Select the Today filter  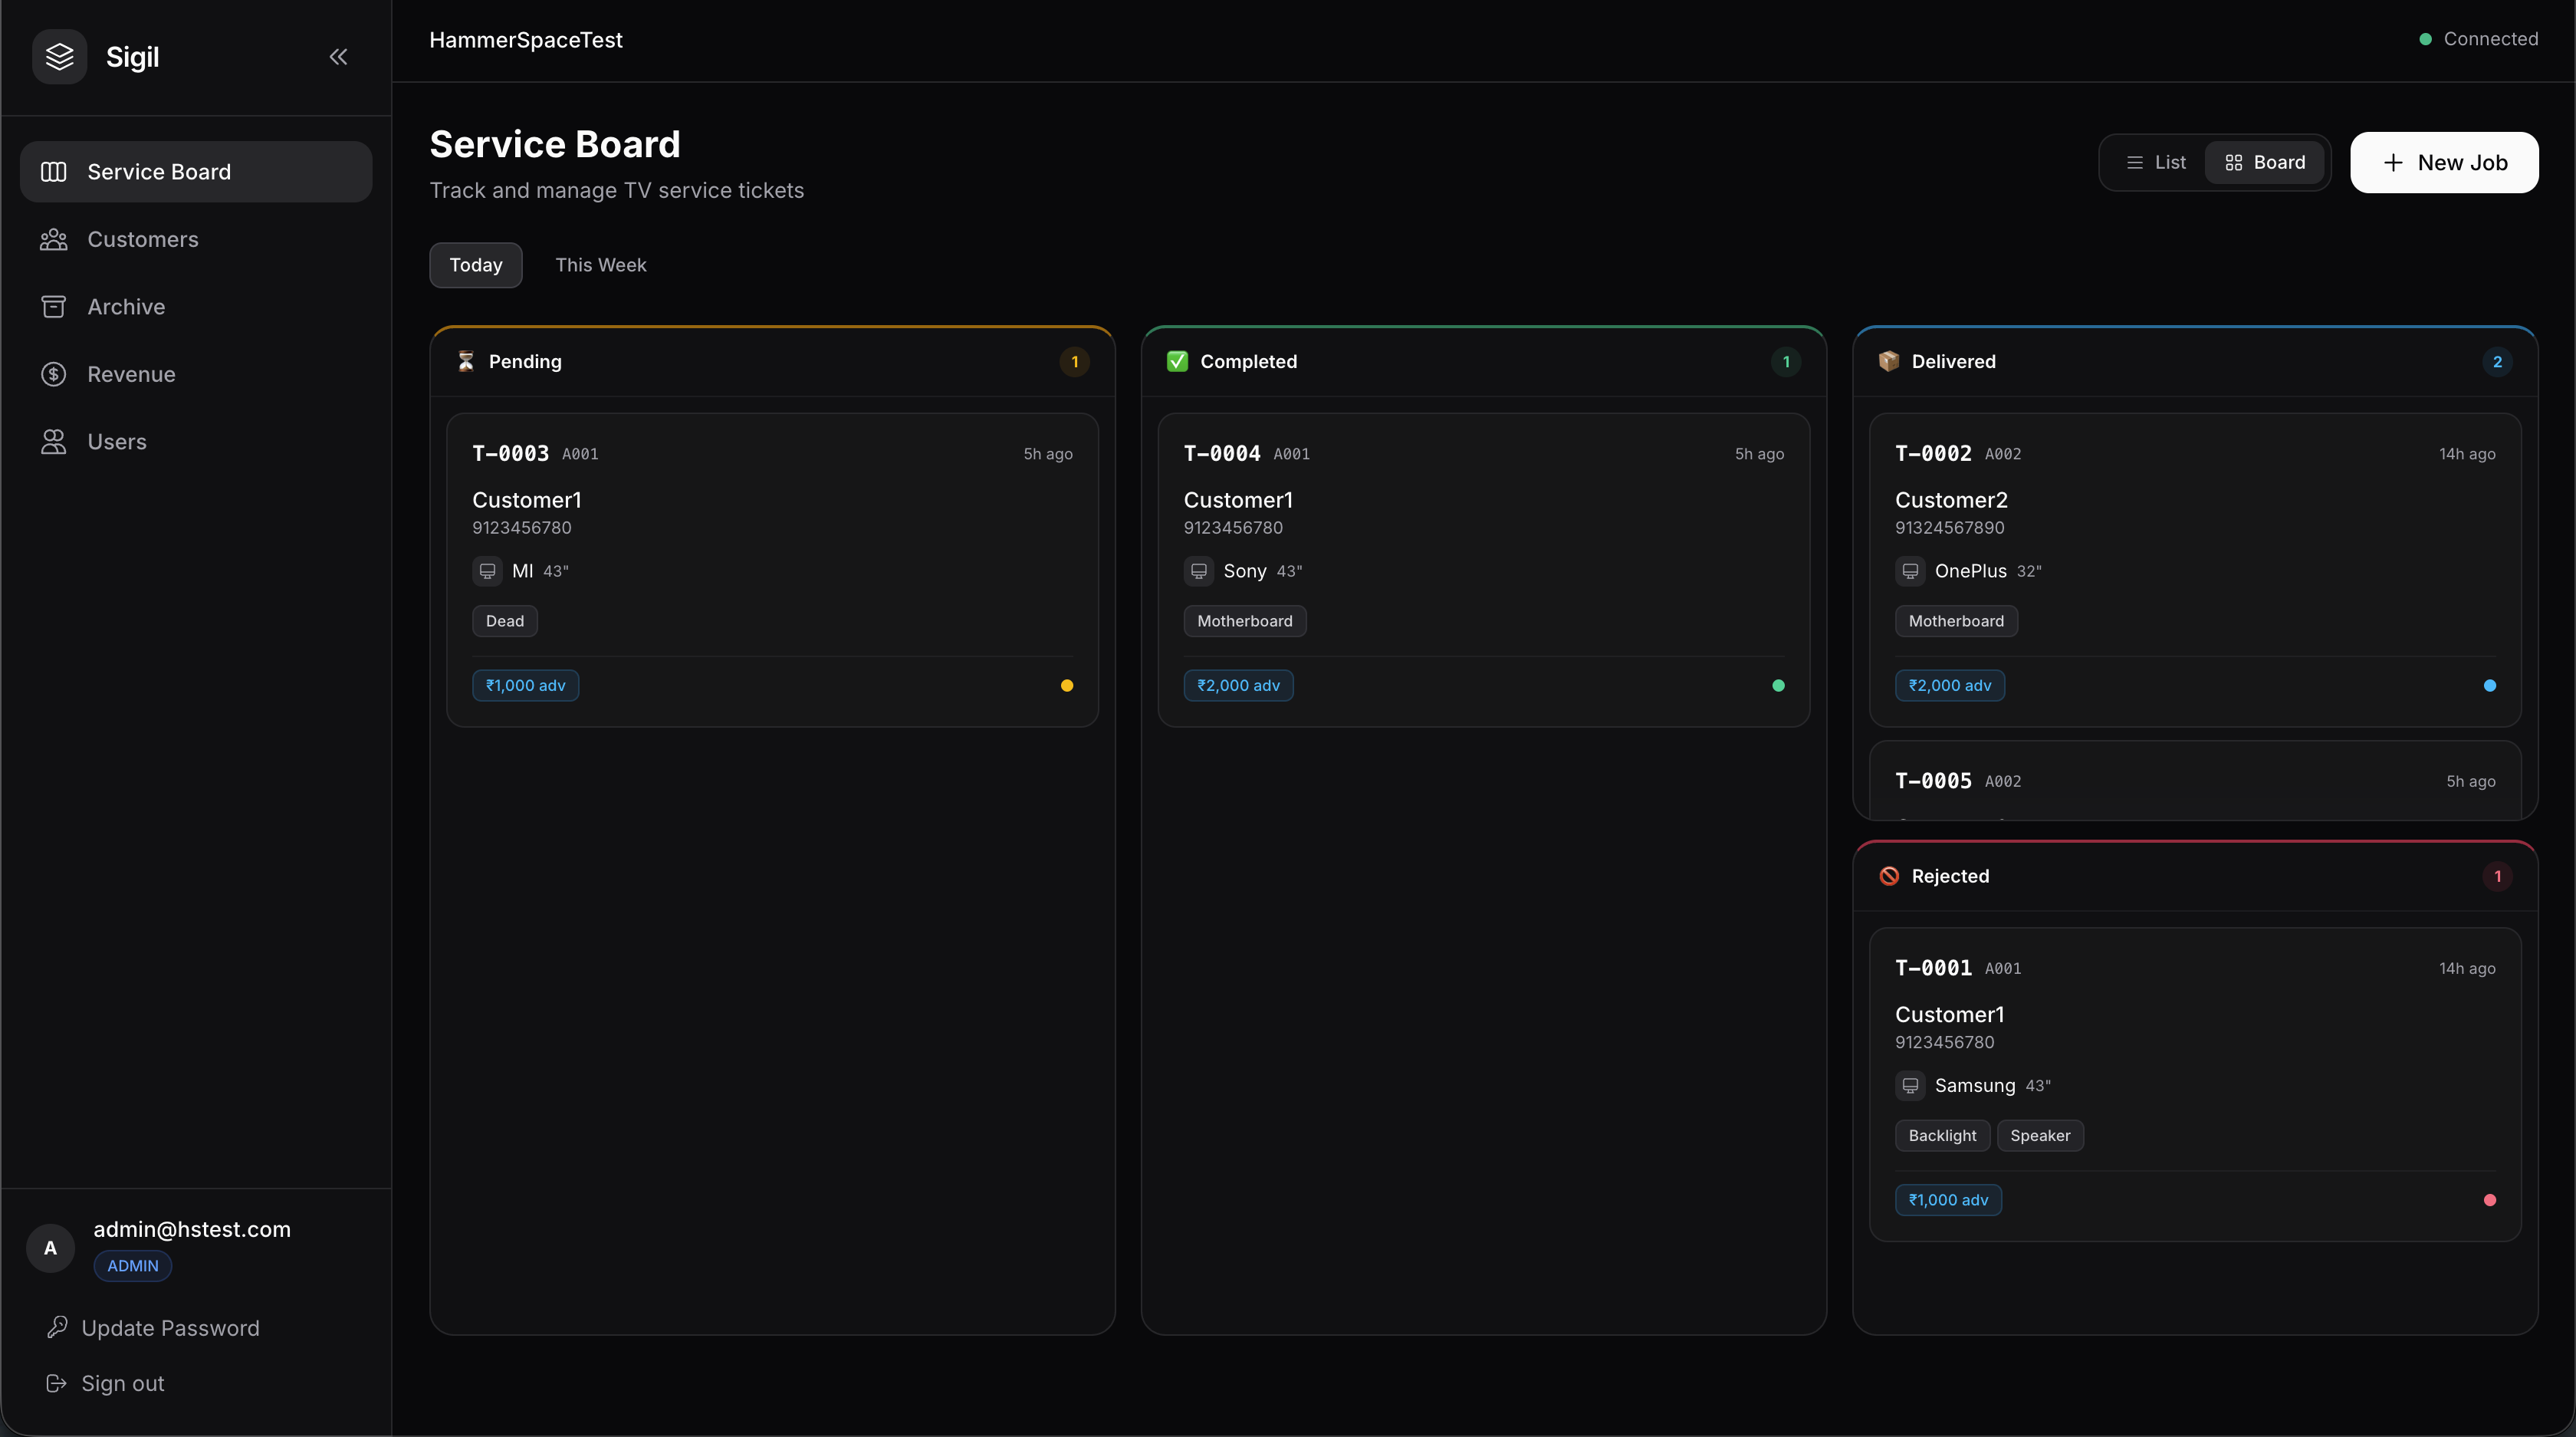pos(476,265)
